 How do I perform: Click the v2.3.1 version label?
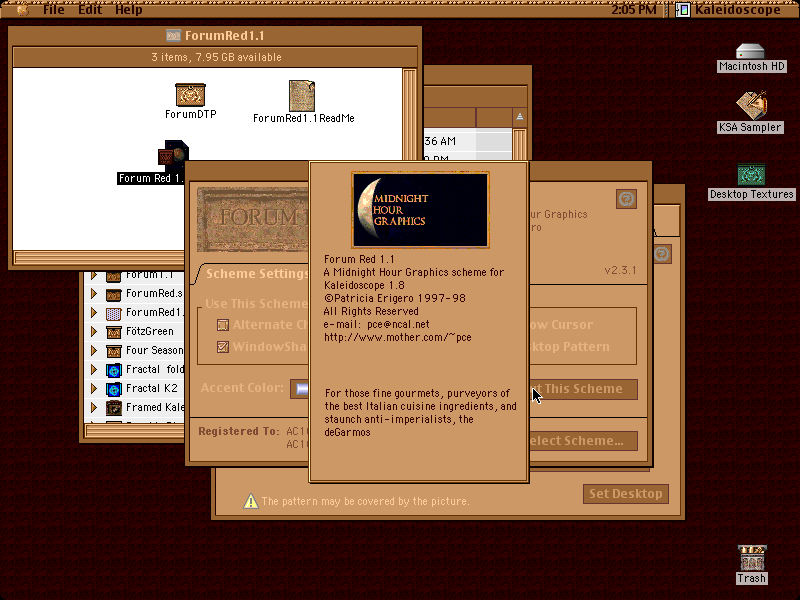point(620,270)
